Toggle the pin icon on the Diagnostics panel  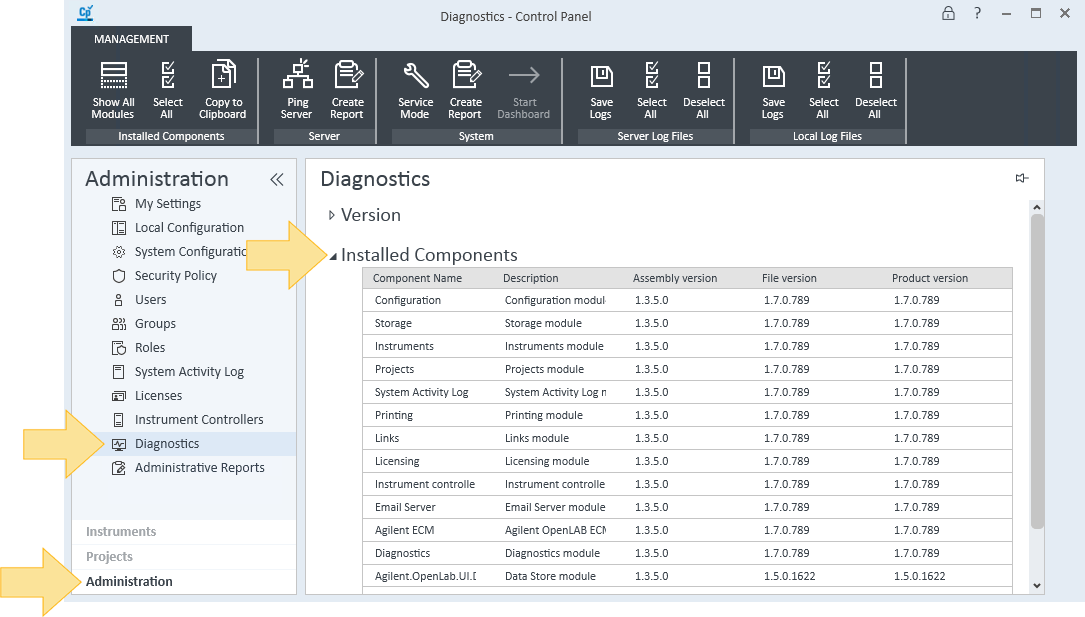pos(1021,178)
